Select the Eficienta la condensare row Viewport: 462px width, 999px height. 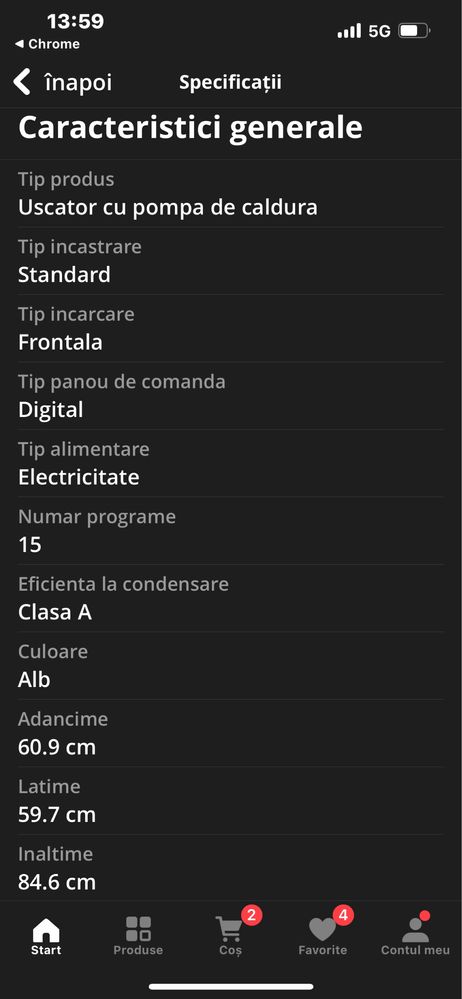point(231,598)
